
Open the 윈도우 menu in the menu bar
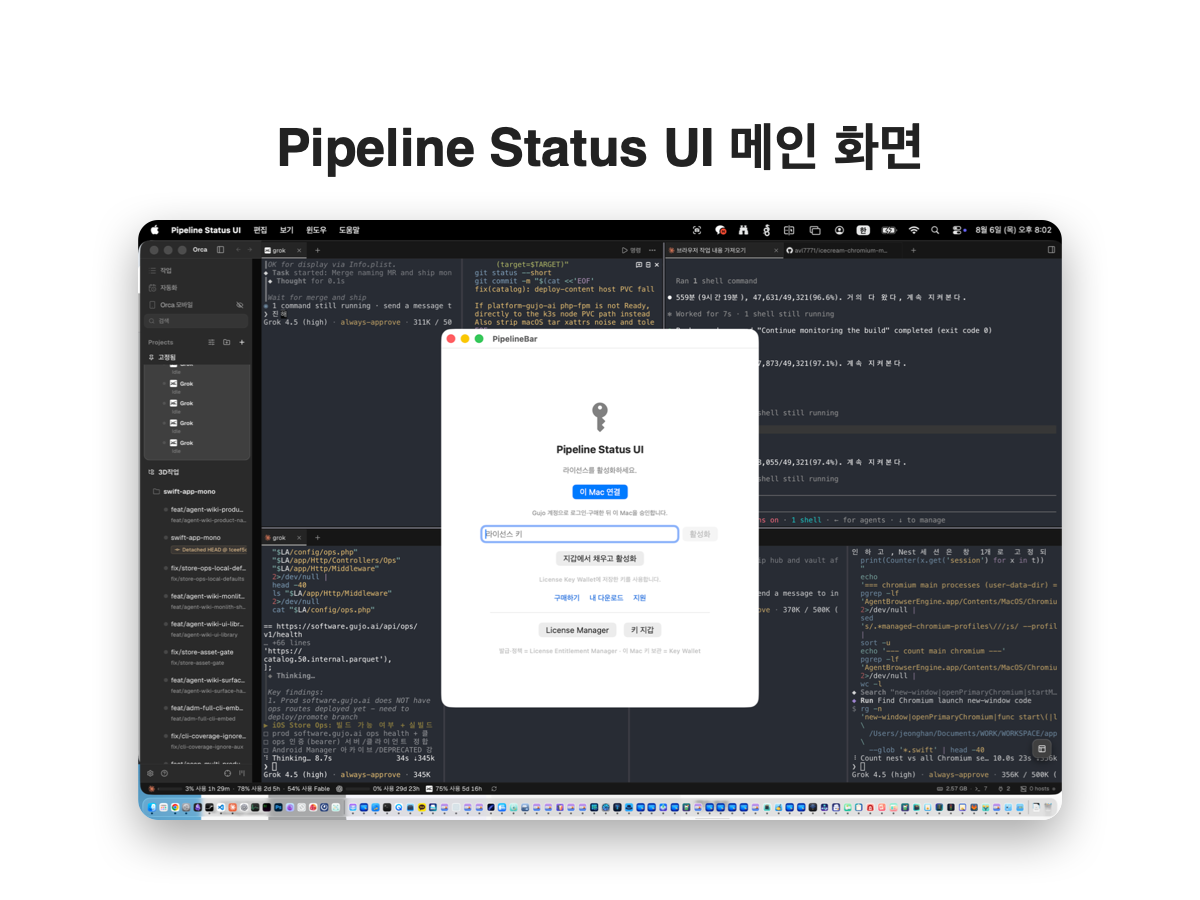point(317,230)
